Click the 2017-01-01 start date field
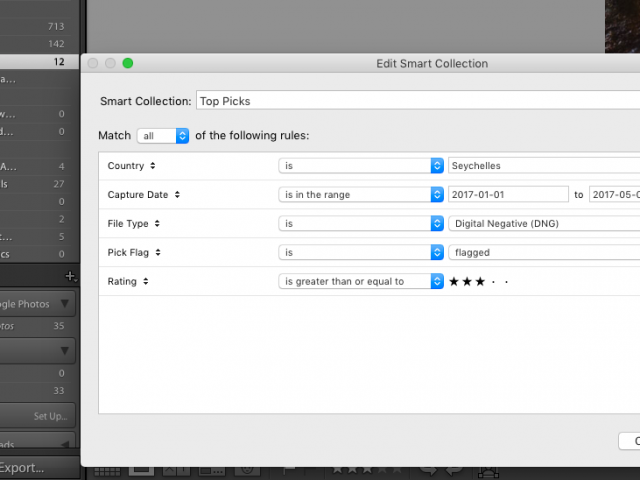The image size is (640, 480). tap(508, 195)
